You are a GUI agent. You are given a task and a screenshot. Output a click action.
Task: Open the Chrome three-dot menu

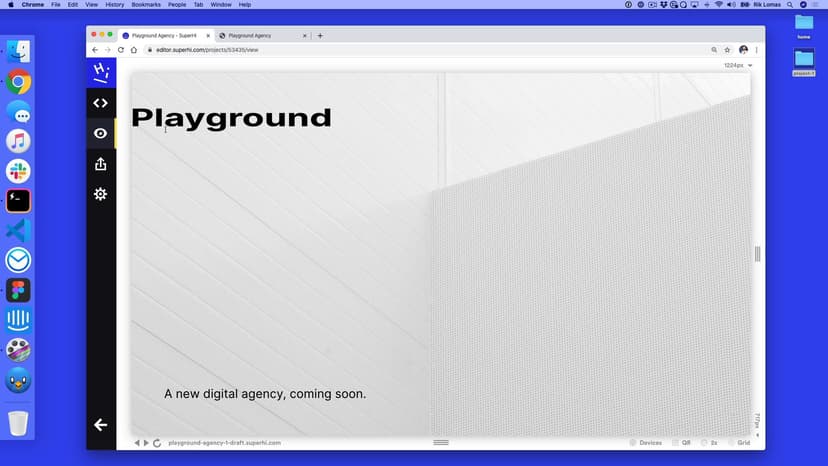coord(756,49)
